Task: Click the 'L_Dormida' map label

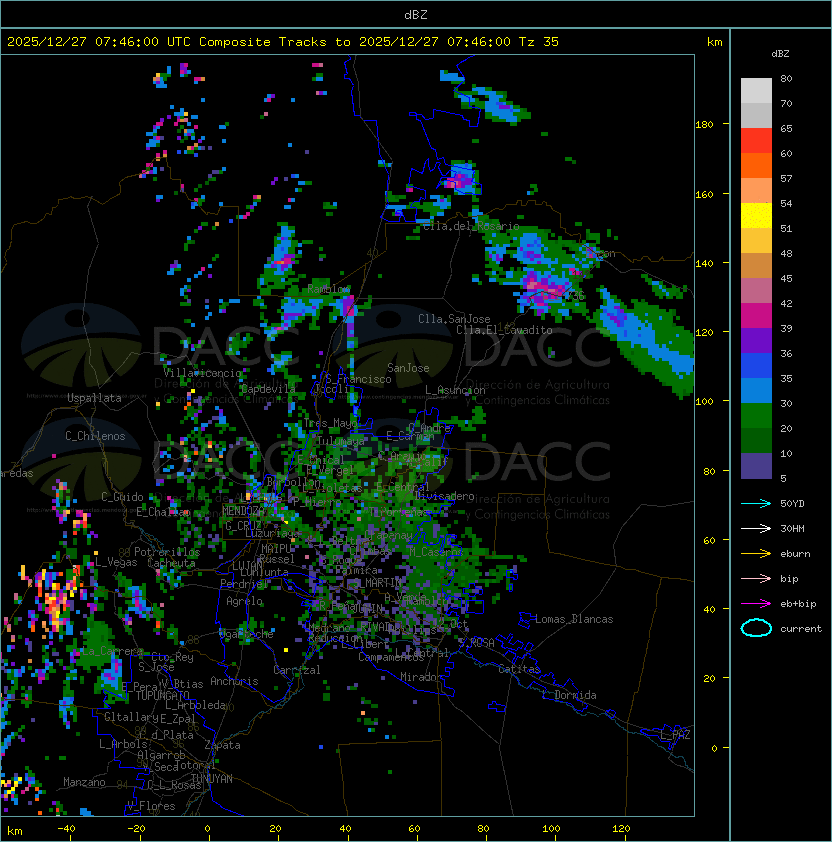Action: tap(569, 695)
